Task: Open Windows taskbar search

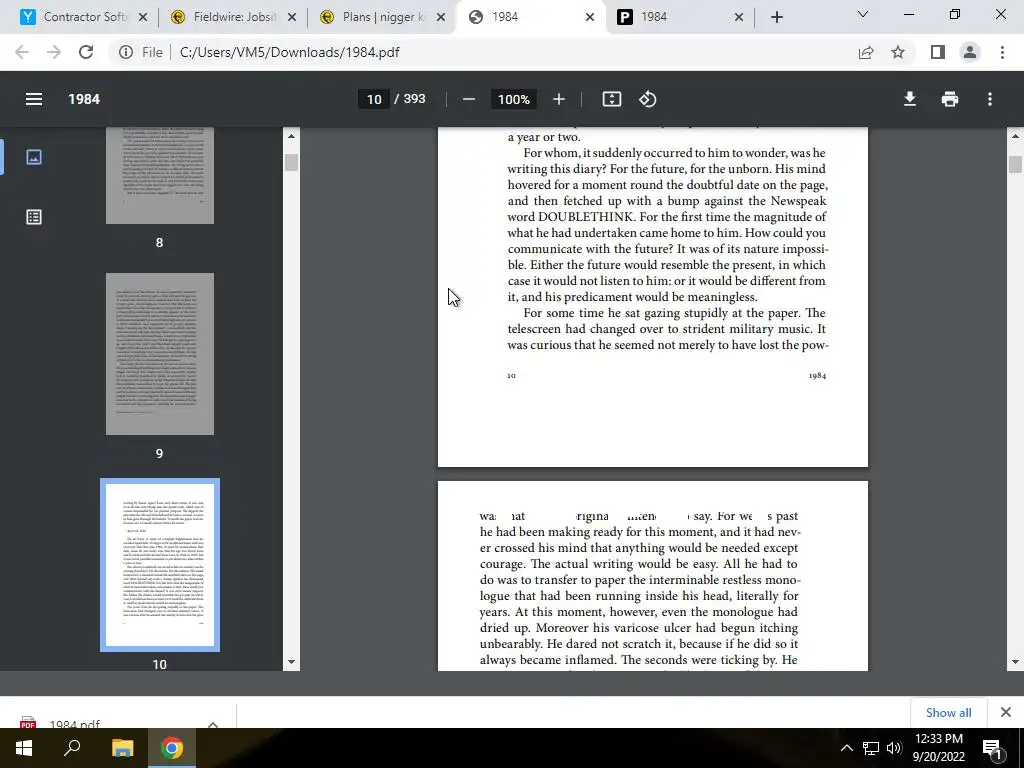Action: pyautogui.click(x=72, y=748)
